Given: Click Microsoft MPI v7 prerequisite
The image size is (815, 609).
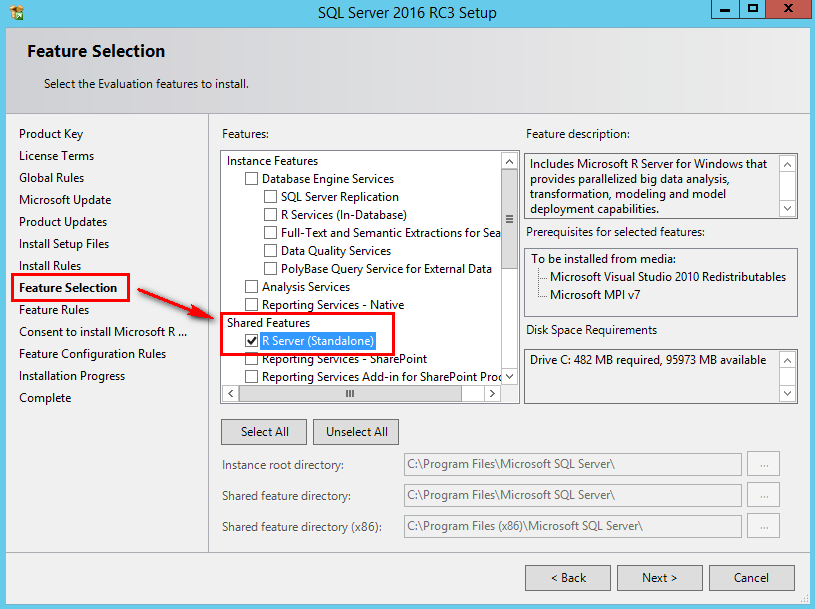Looking at the screenshot, I should (595, 295).
